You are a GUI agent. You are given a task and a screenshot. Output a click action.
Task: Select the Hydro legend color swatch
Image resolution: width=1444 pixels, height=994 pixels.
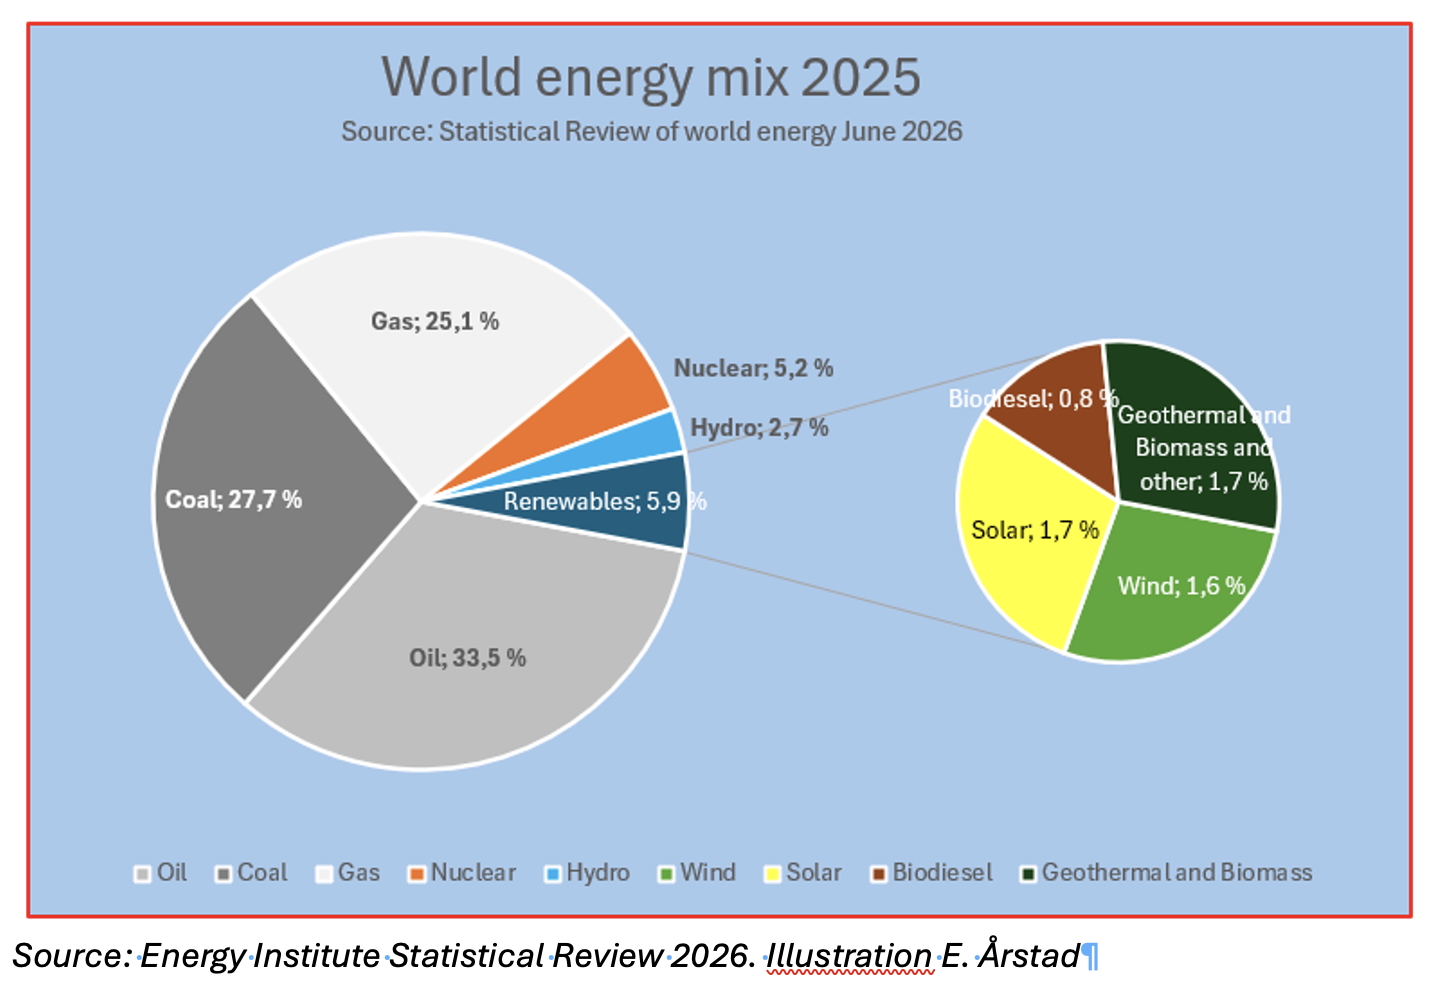click(552, 874)
